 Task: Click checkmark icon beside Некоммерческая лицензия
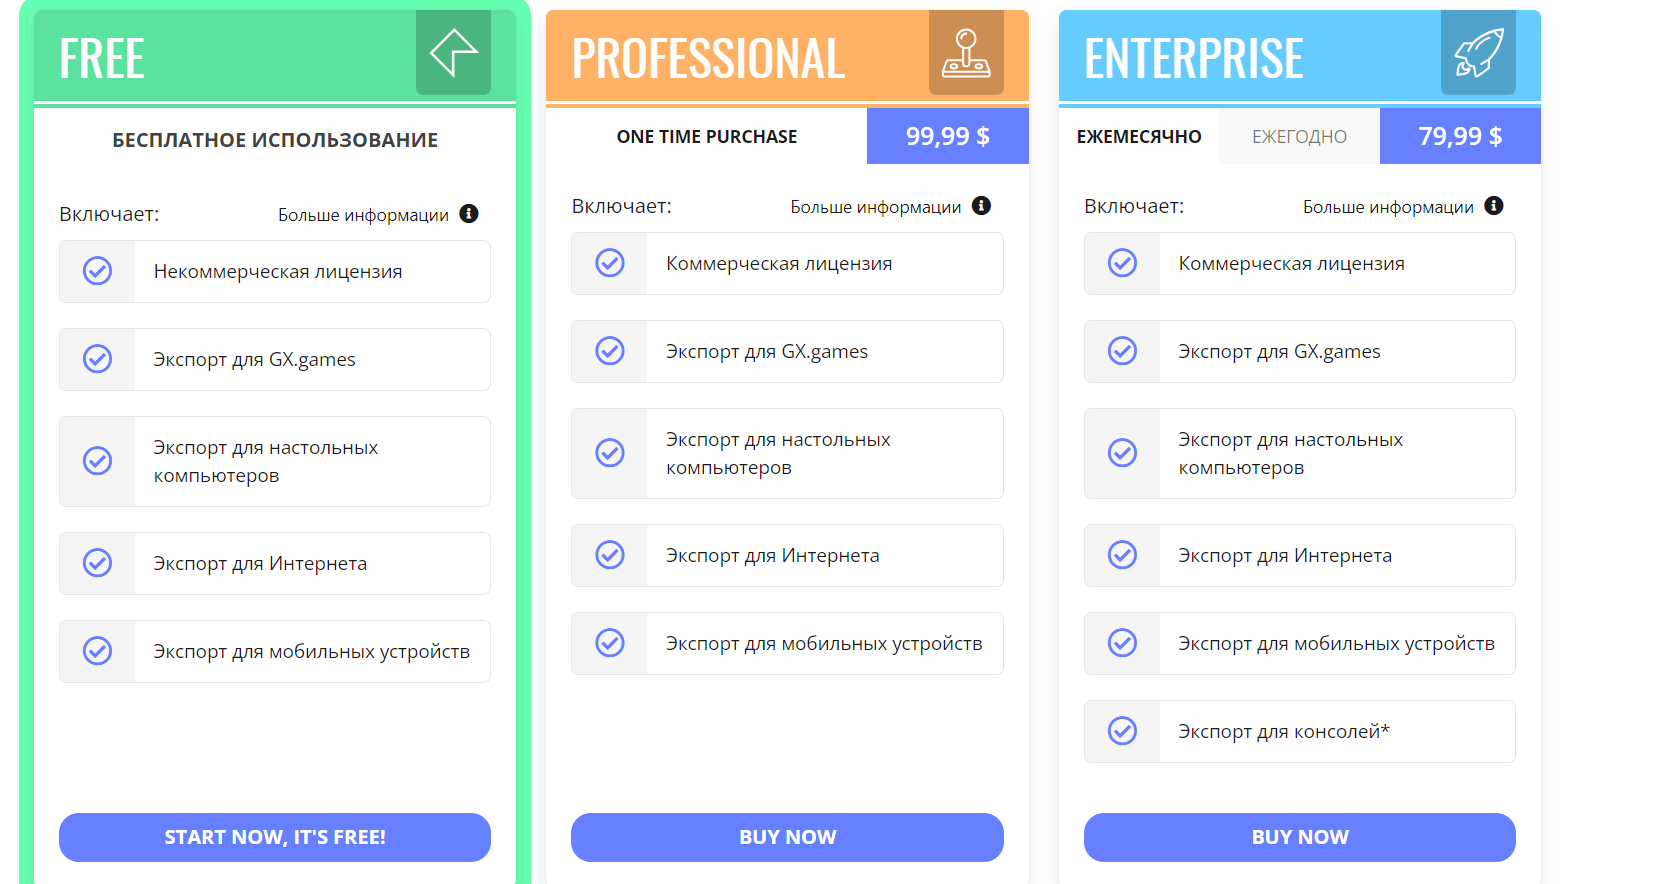click(x=97, y=271)
